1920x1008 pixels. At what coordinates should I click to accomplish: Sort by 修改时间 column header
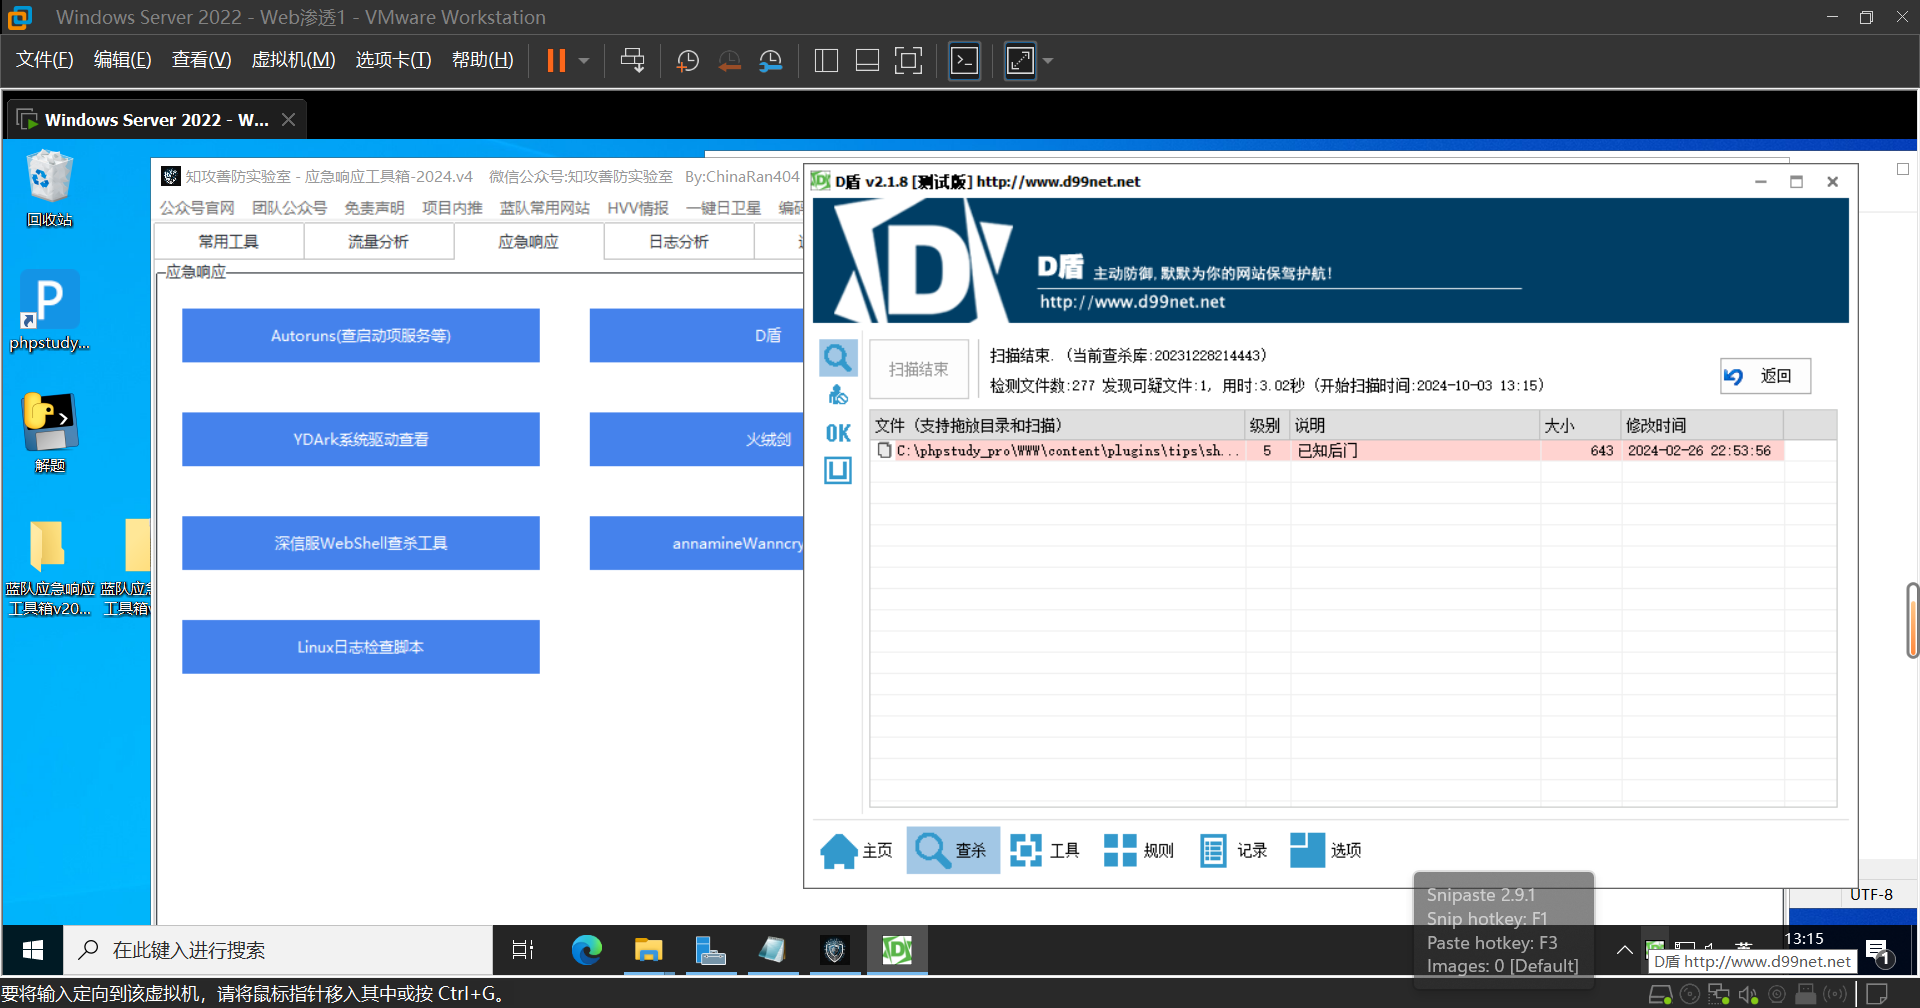(1702, 425)
